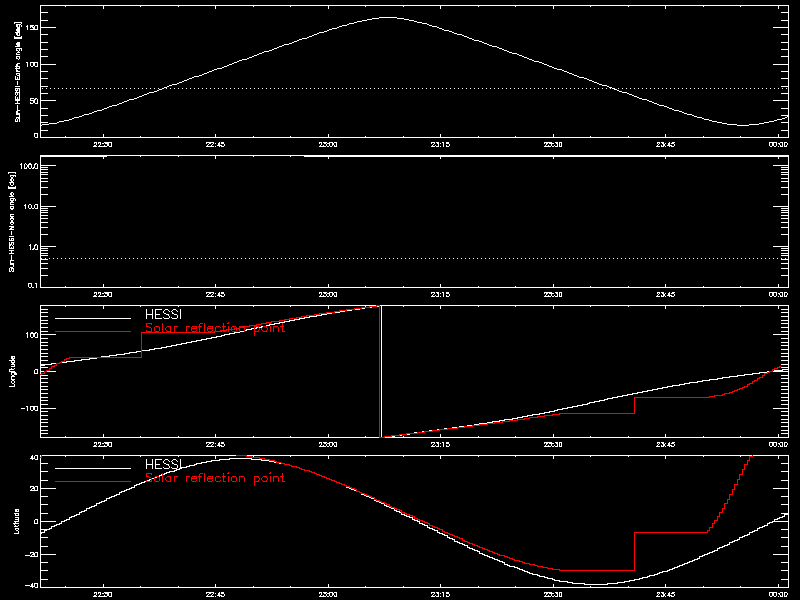Click '23:15' time label under the top plot
This screenshot has width=800, height=600.
pos(440,145)
